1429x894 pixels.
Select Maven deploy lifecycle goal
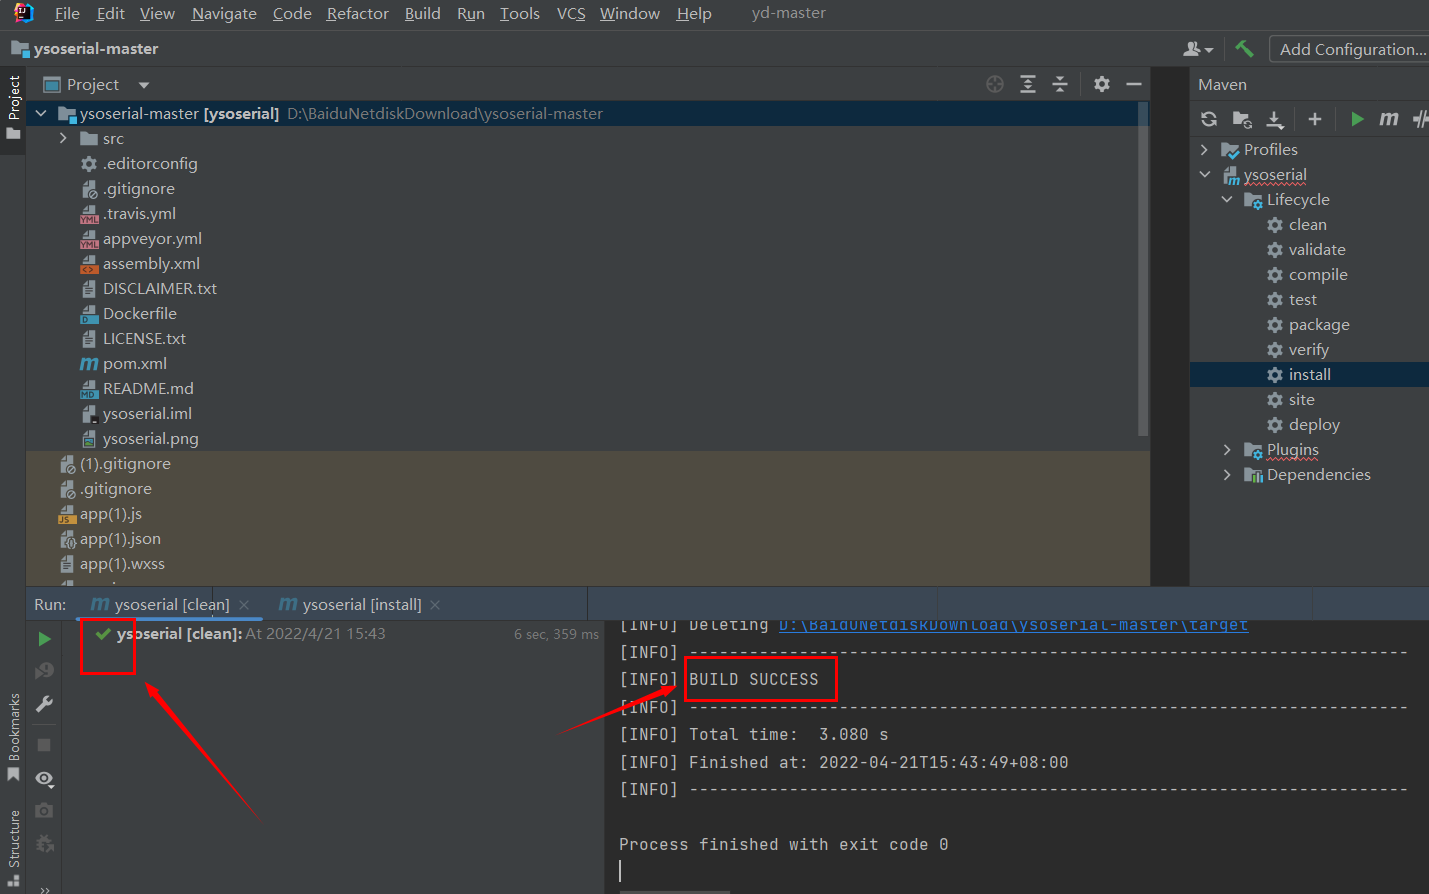pyautogui.click(x=1314, y=424)
